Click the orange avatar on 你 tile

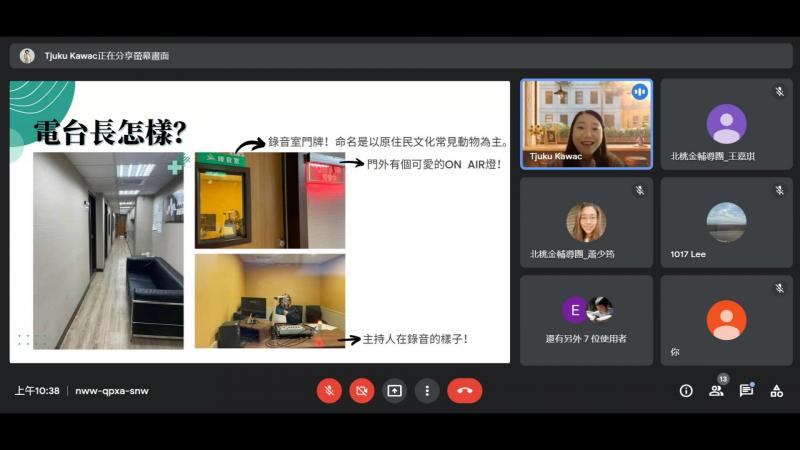coord(727,320)
